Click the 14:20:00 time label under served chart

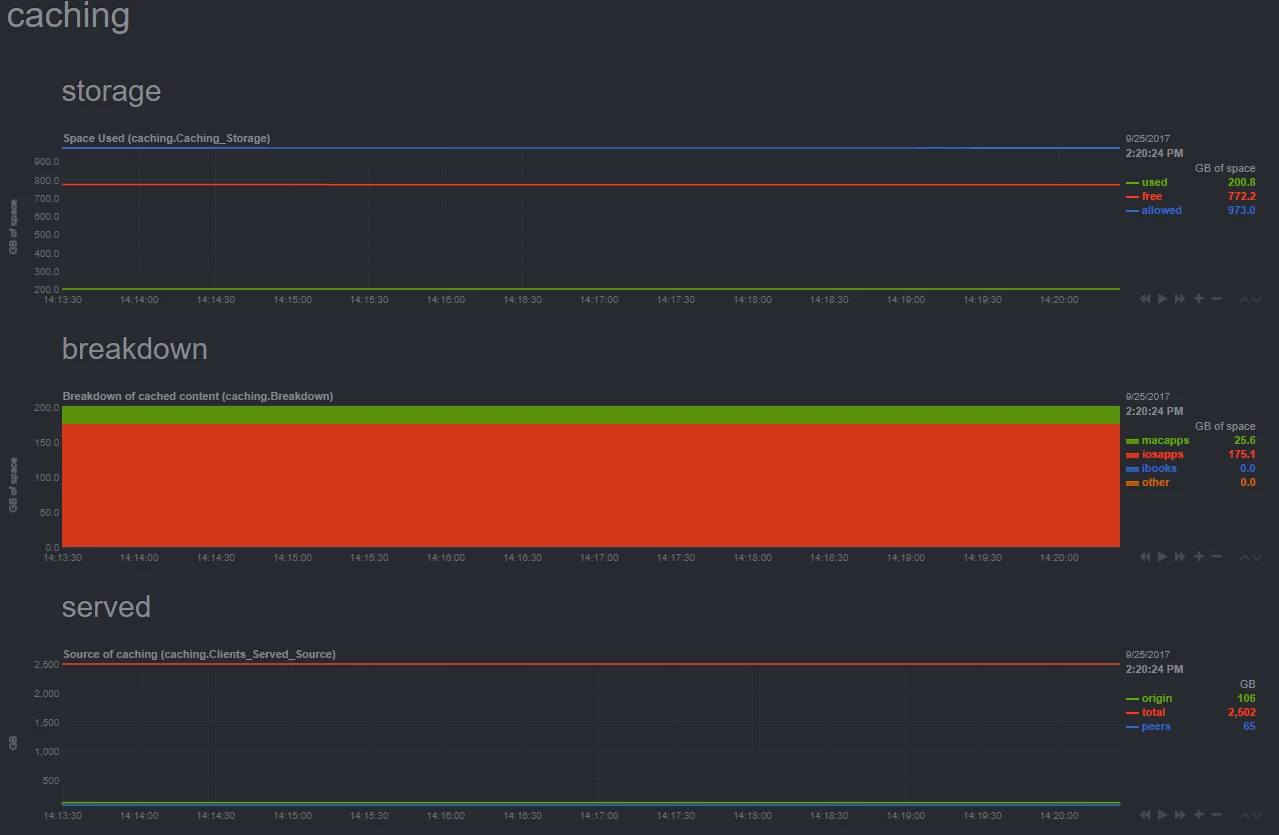click(1059, 816)
